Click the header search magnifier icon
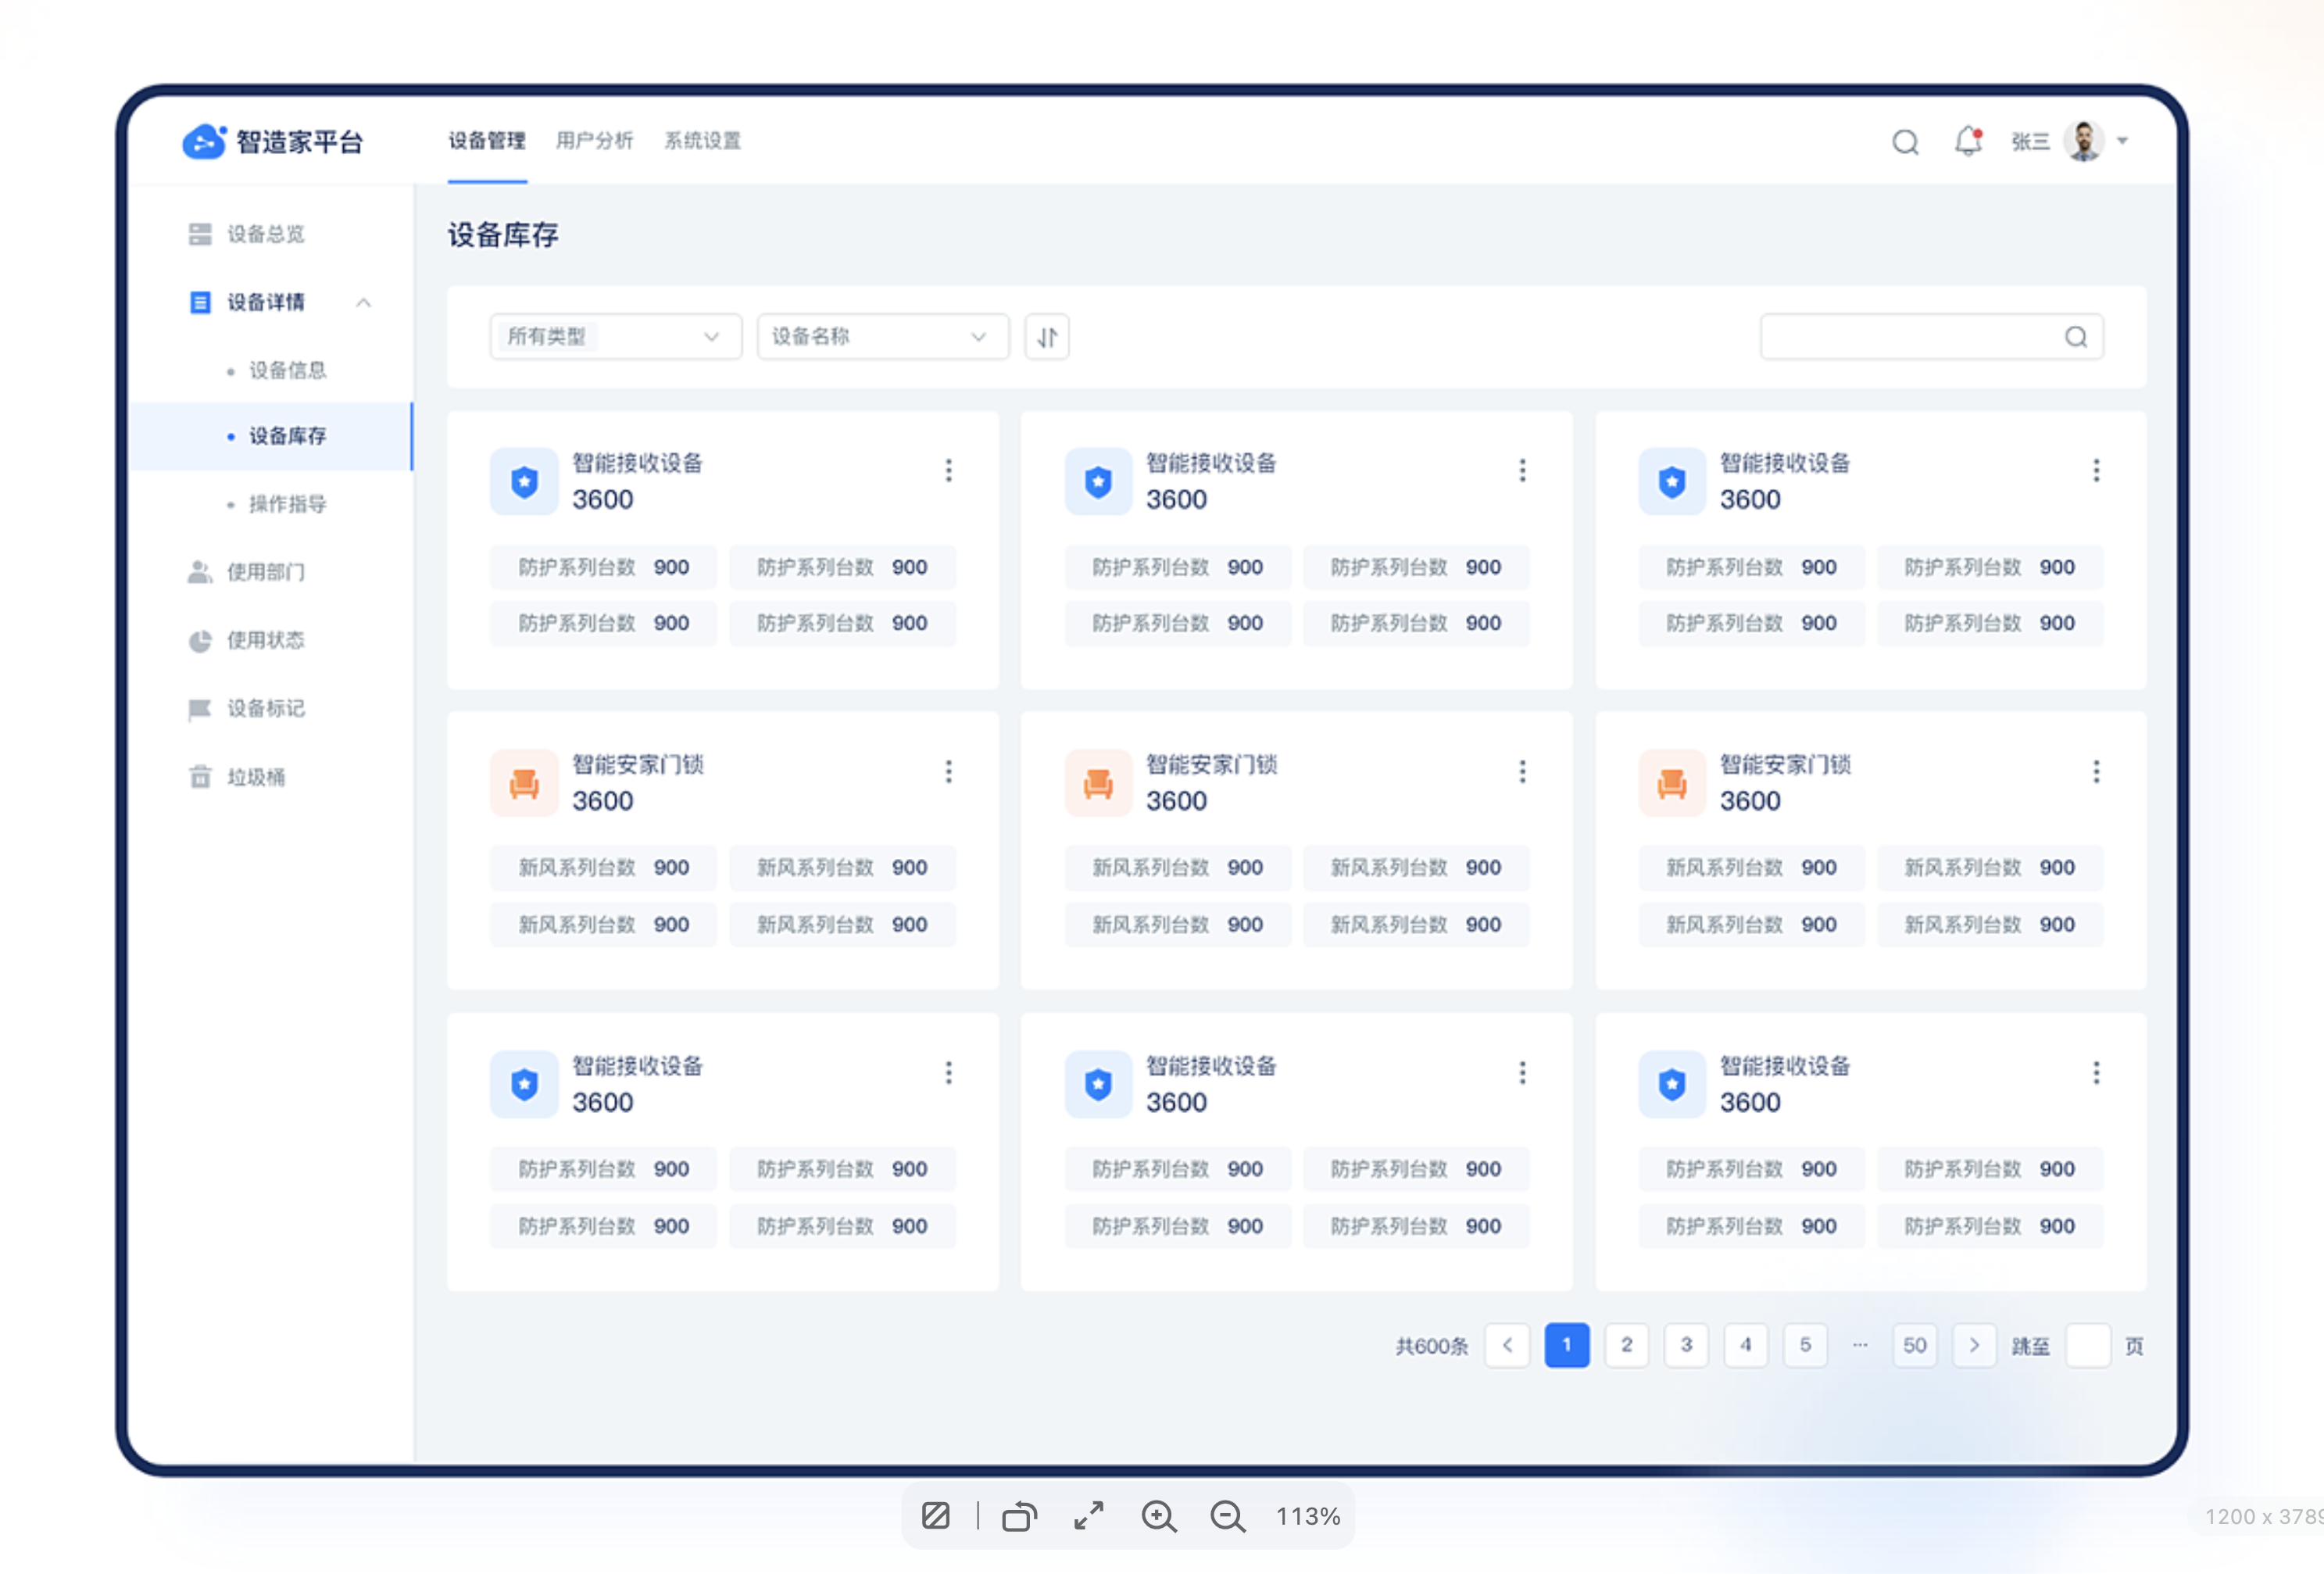The height and width of the screenshot is (1574, 2324). tap(1905, 142)
